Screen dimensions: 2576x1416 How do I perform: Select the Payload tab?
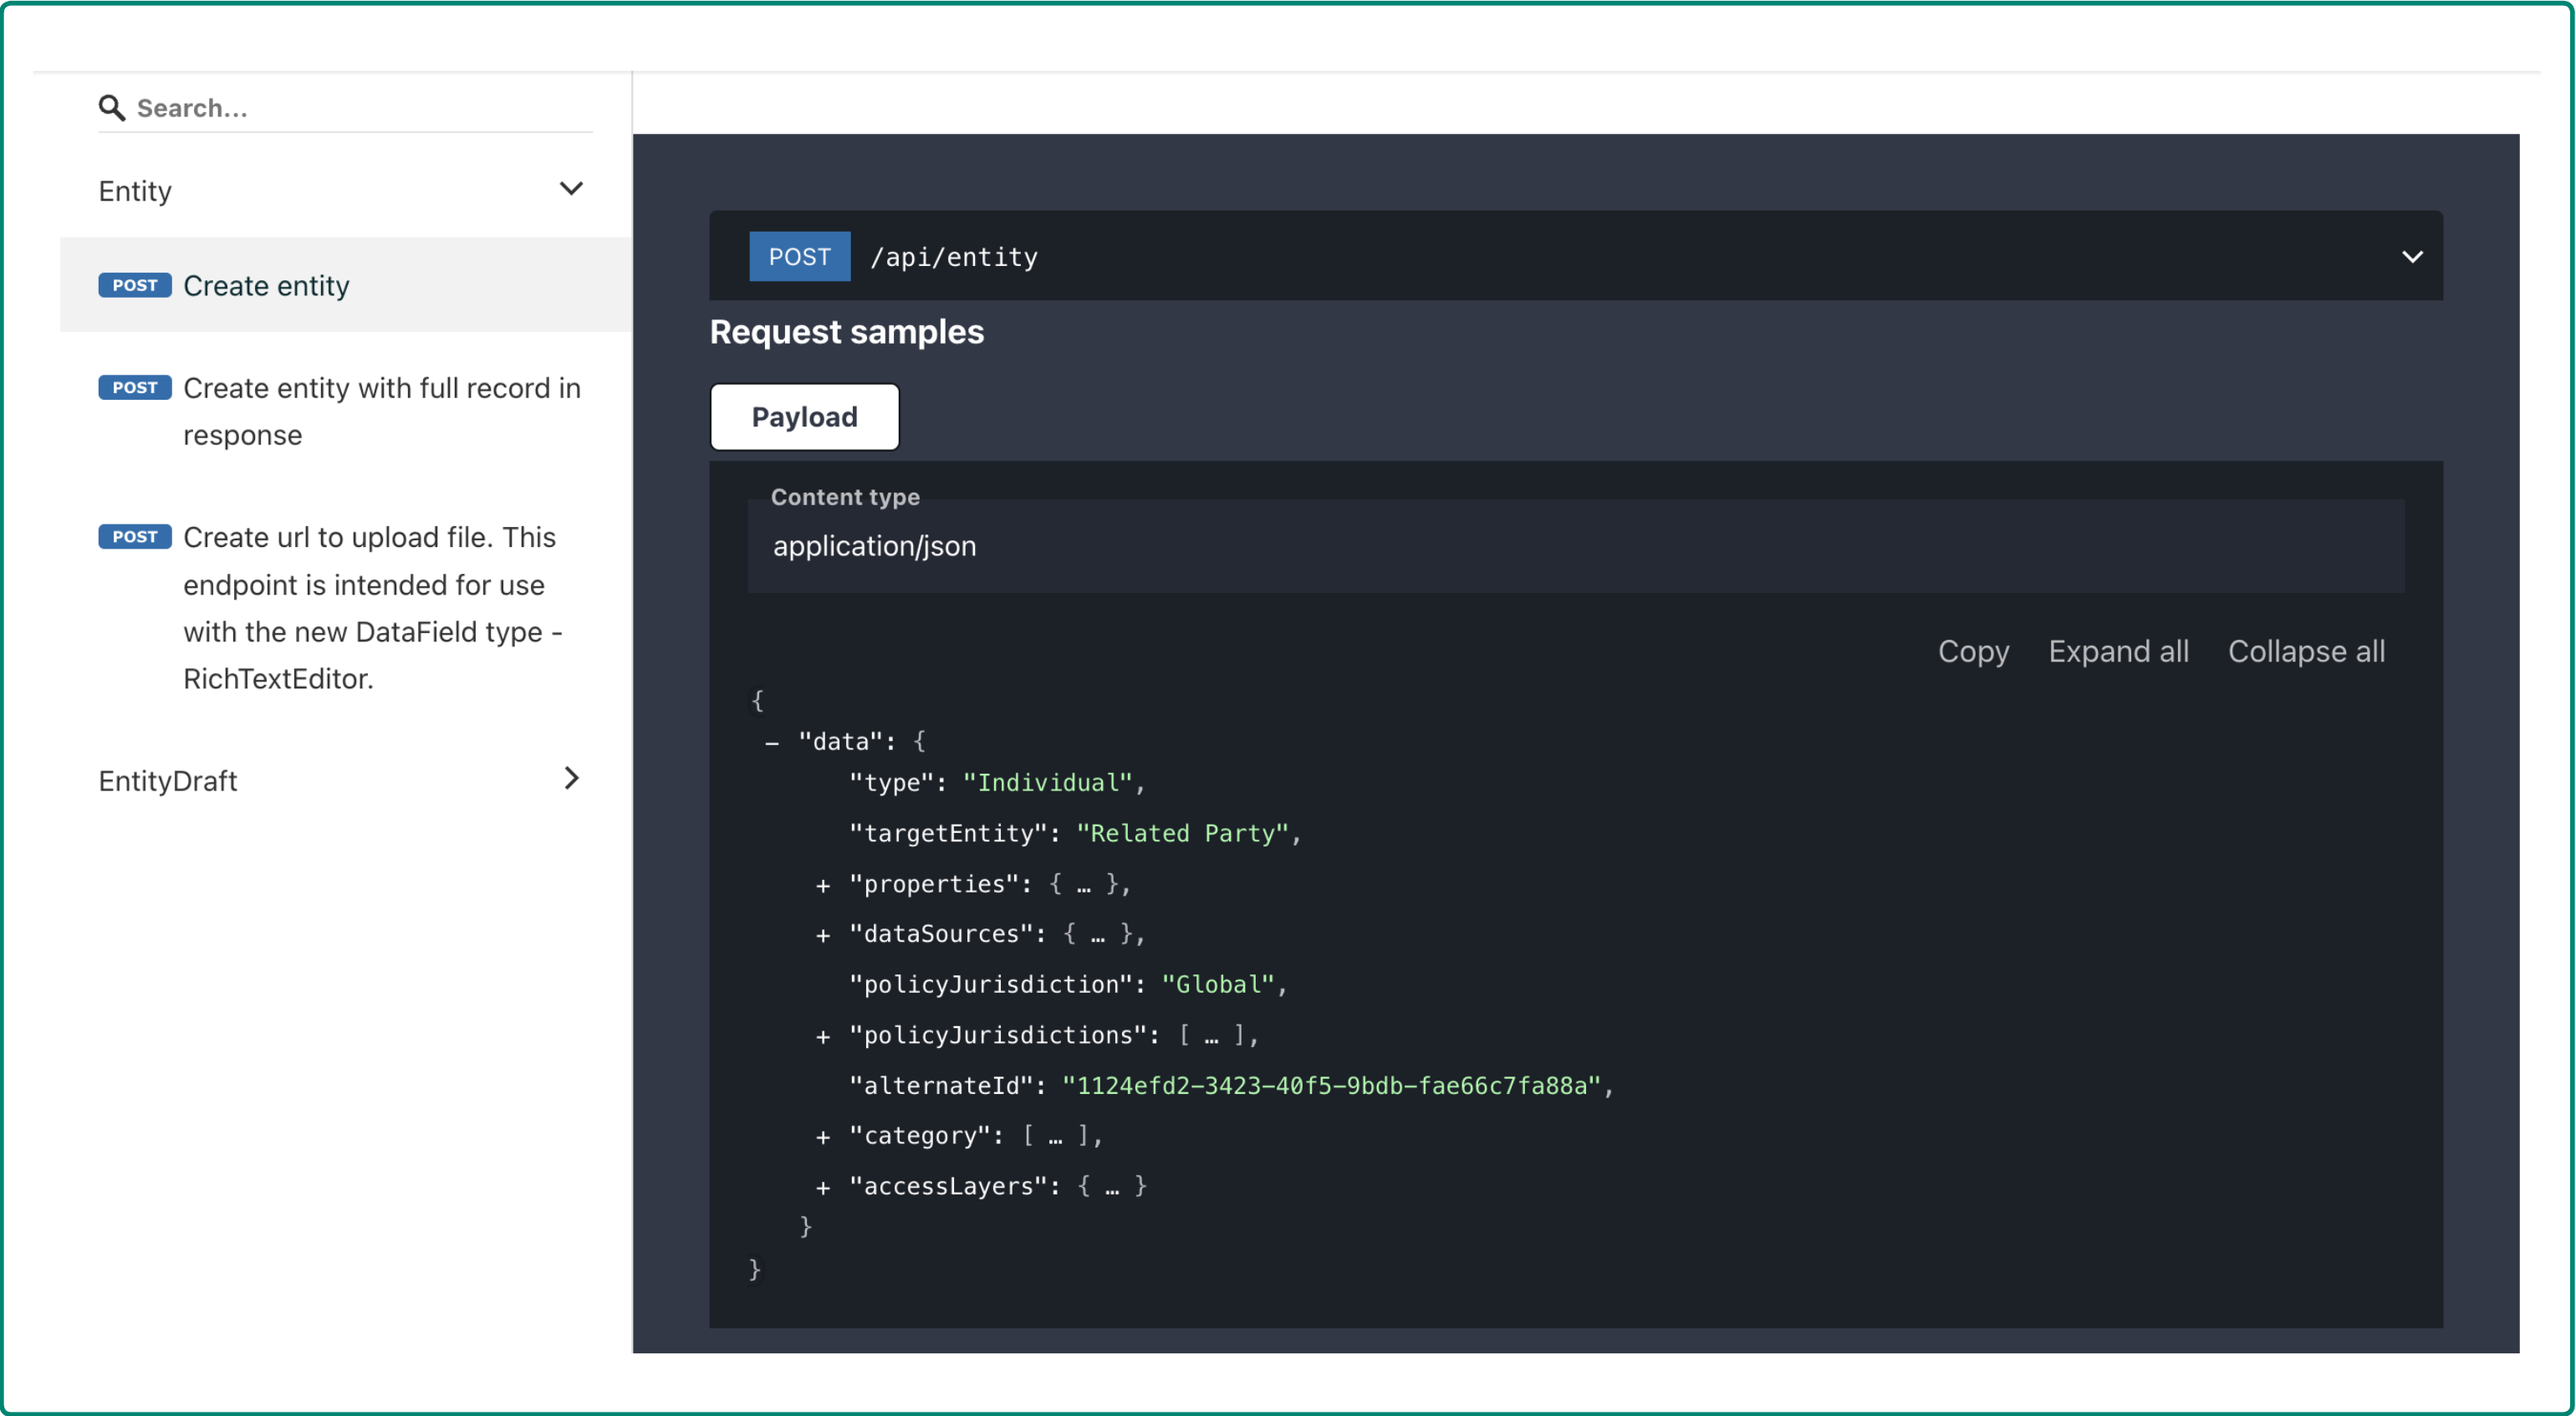point(804,417)
